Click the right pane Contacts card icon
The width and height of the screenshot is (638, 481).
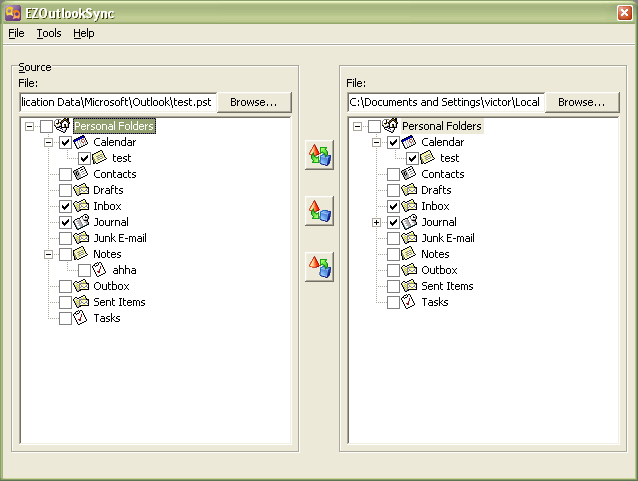tap(409, 174)
